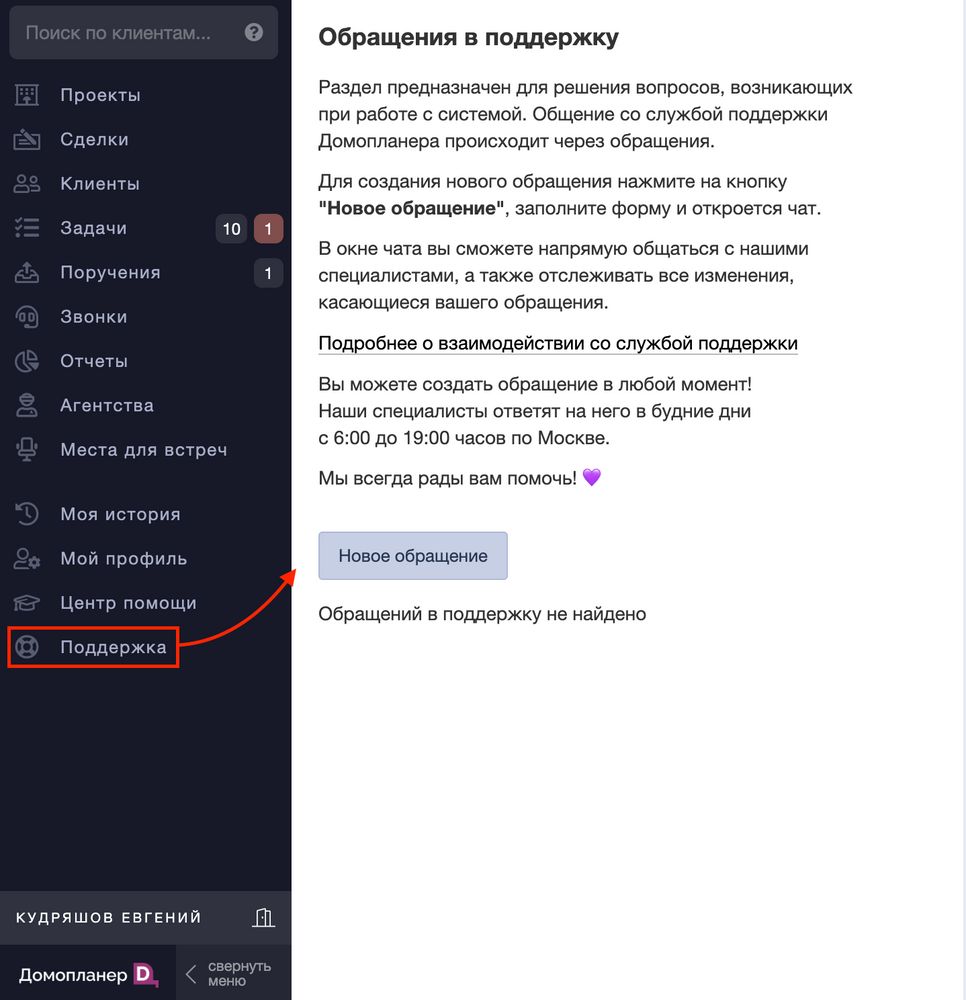Image resolution: width=966 pixels, height=1000 pixels.
Task: Open the Звонки headset icon
Action: coord(27,317)
